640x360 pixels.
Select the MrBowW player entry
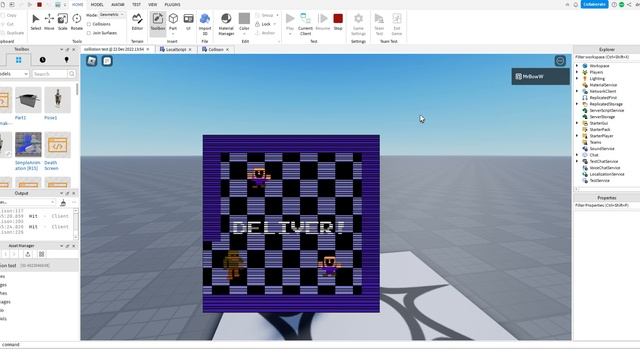[x=540, y=76]
